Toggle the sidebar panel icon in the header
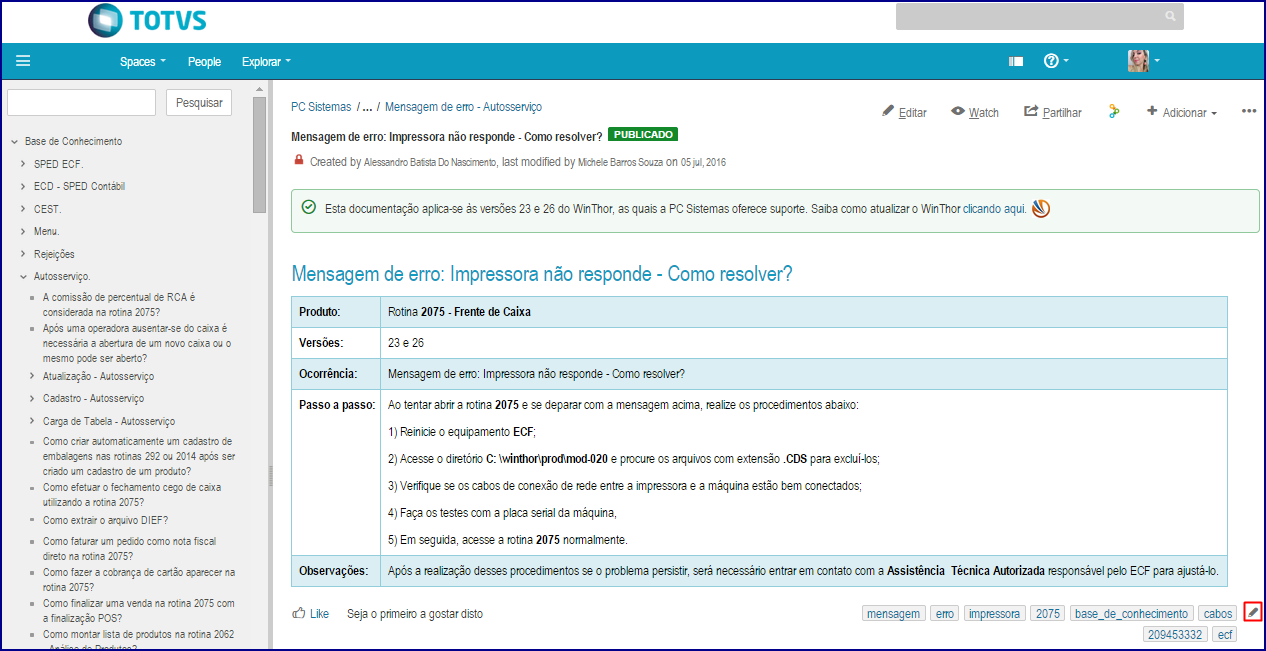Screen dimensions: 1266x651 pyautogui.click(x=1016, y=61)
